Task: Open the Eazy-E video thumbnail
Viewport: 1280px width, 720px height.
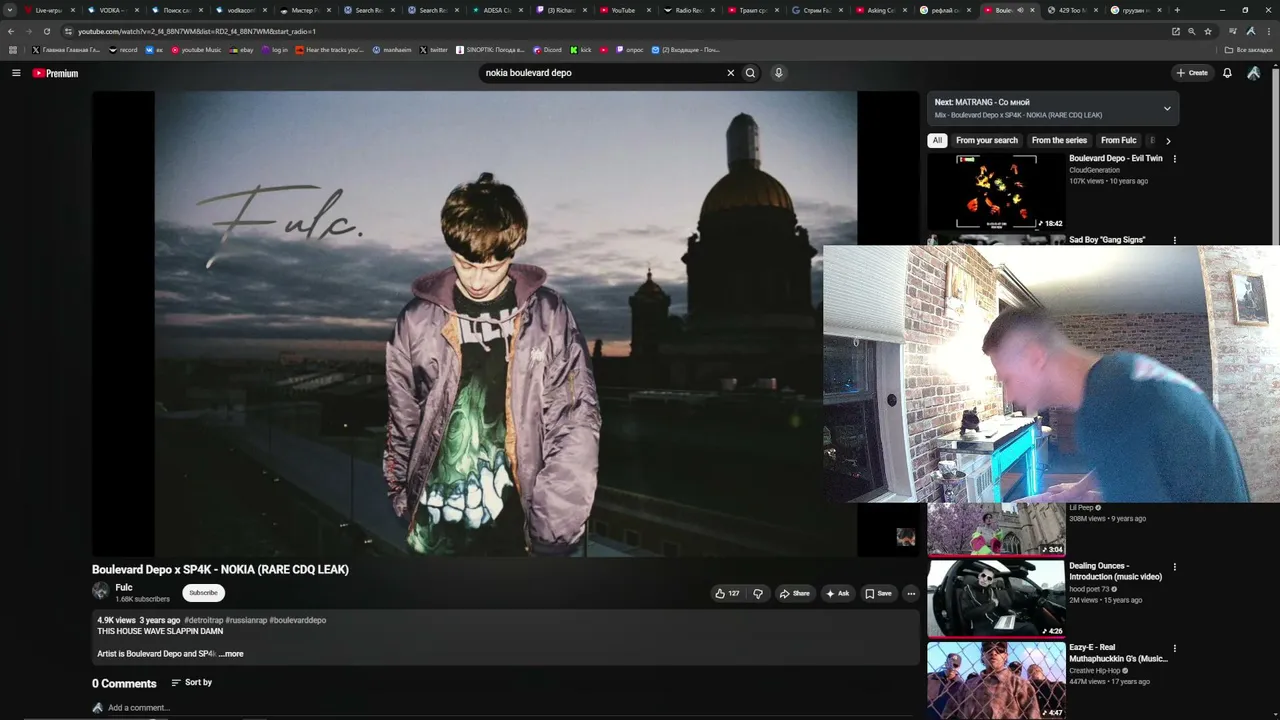Action: click(x=996, y=680)
